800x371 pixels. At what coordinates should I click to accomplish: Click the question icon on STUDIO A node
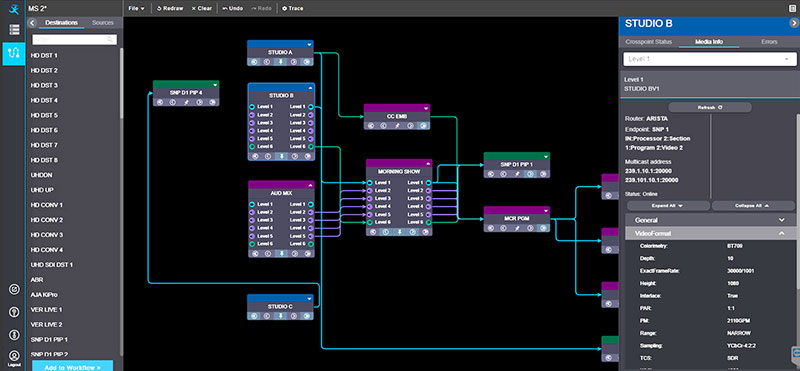click(x=293, y=62)
